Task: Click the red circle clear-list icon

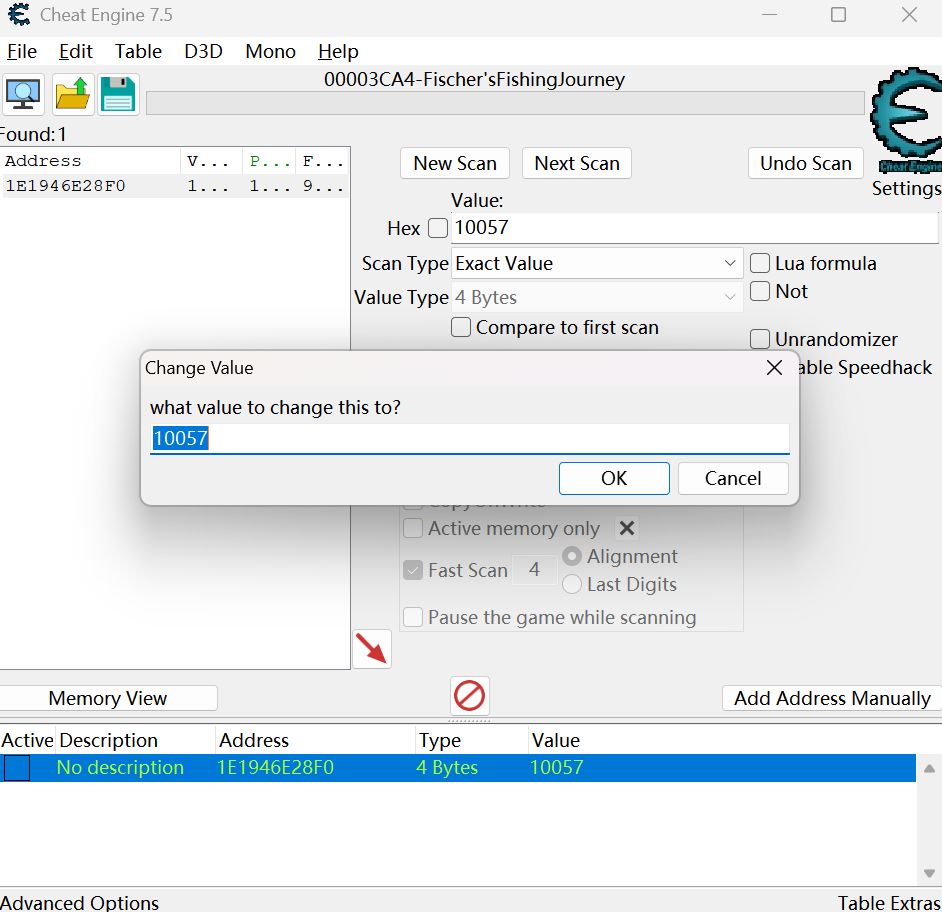Action: [469, 696]
